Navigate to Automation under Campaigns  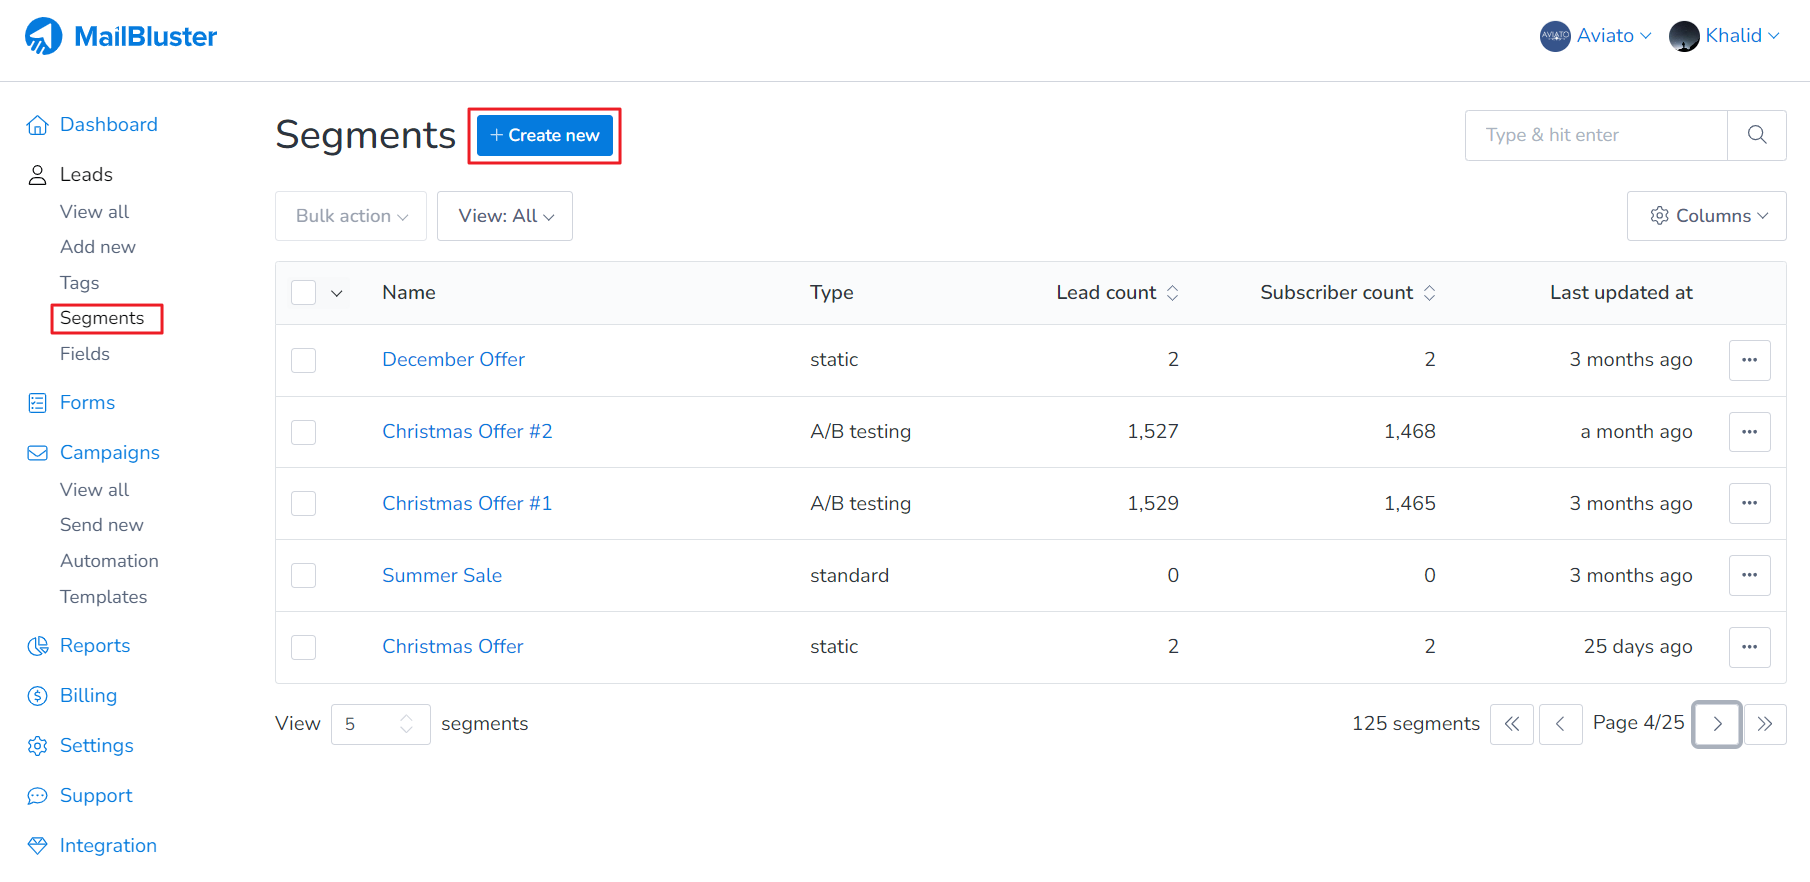tap(109, 561)
